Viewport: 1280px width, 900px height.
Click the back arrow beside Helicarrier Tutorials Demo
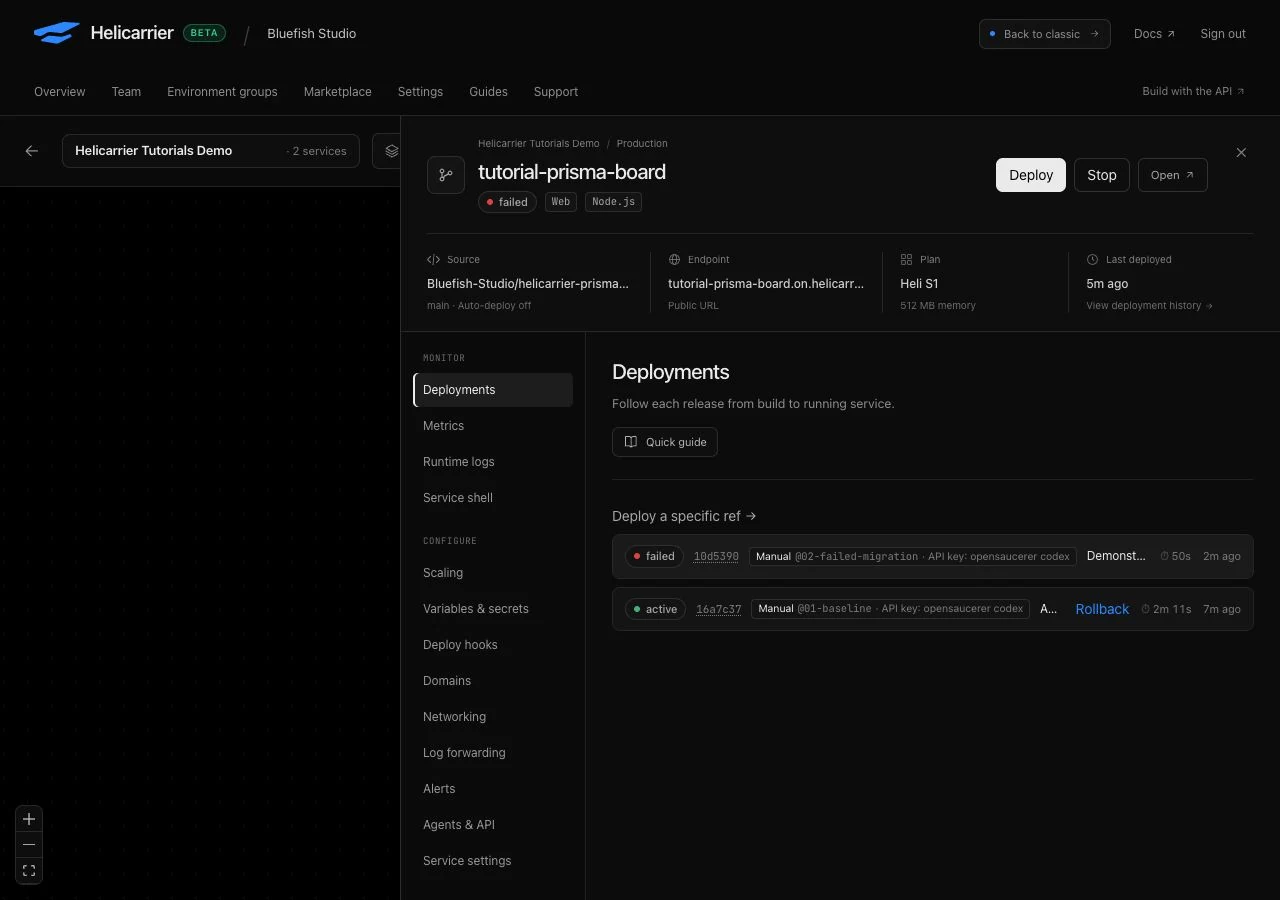32,151
